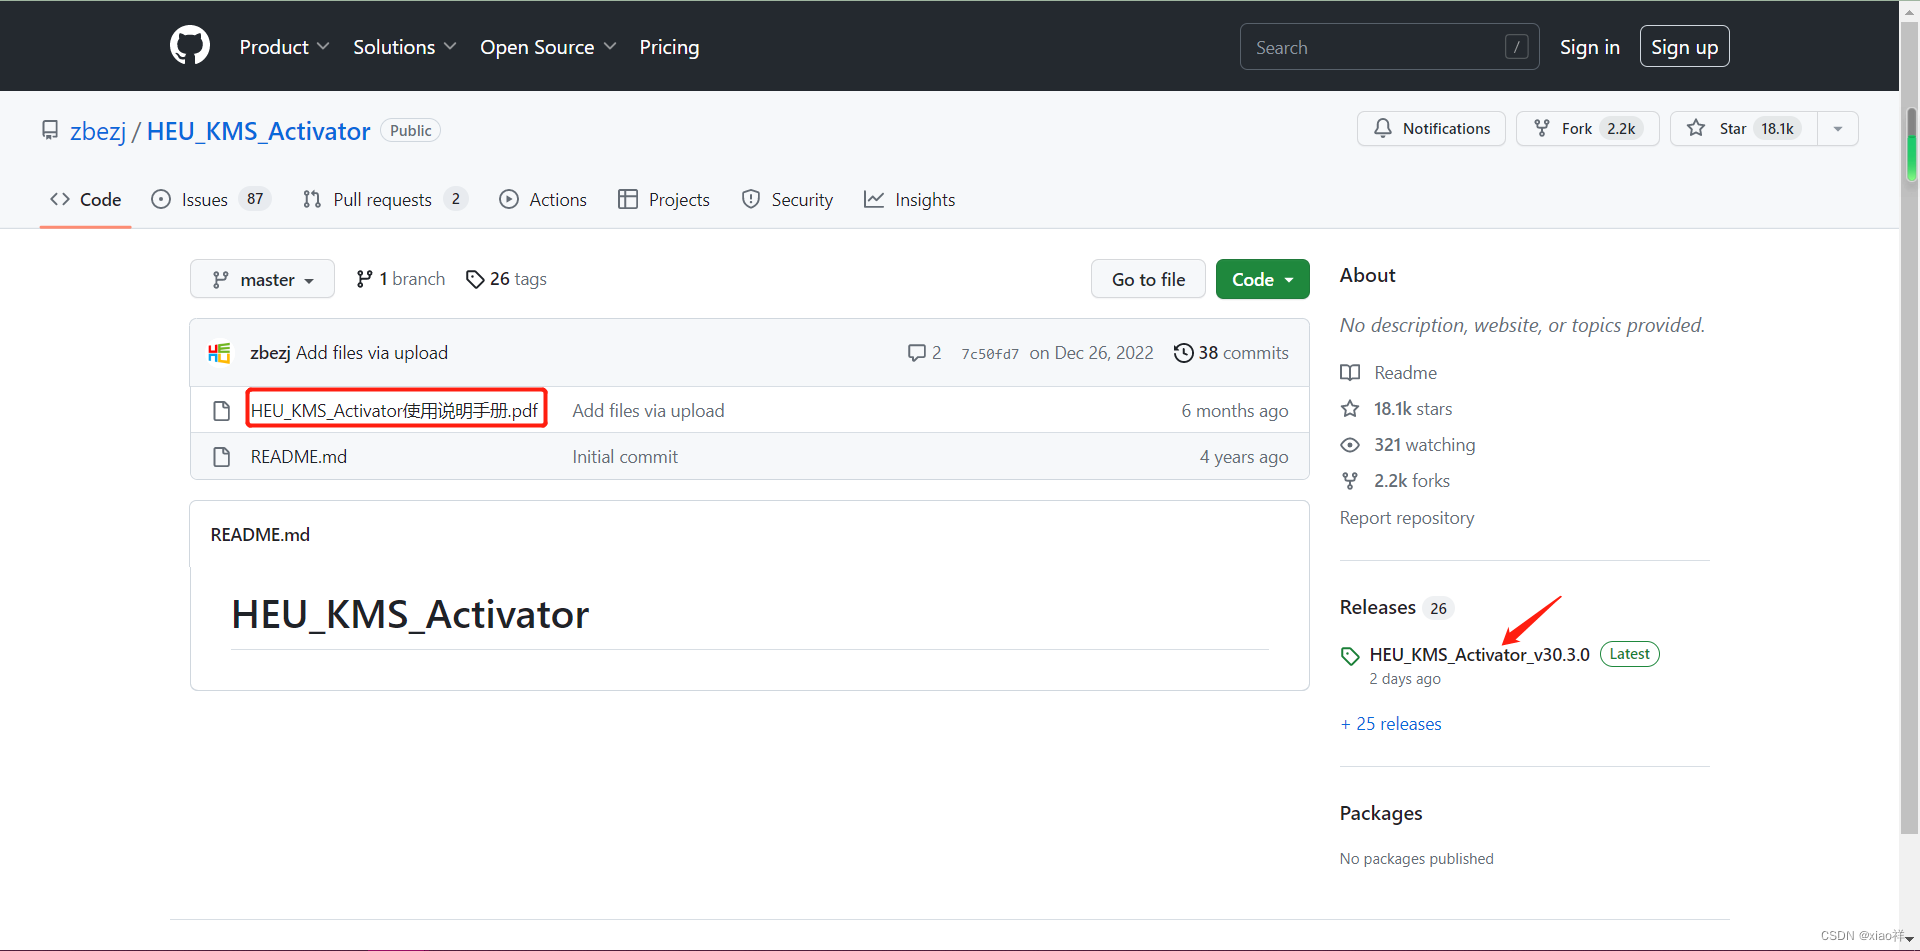This screenshot has height=951, width=1920.
Task: Click the slash shortcut icon in search box
Action: (1517, 47)
